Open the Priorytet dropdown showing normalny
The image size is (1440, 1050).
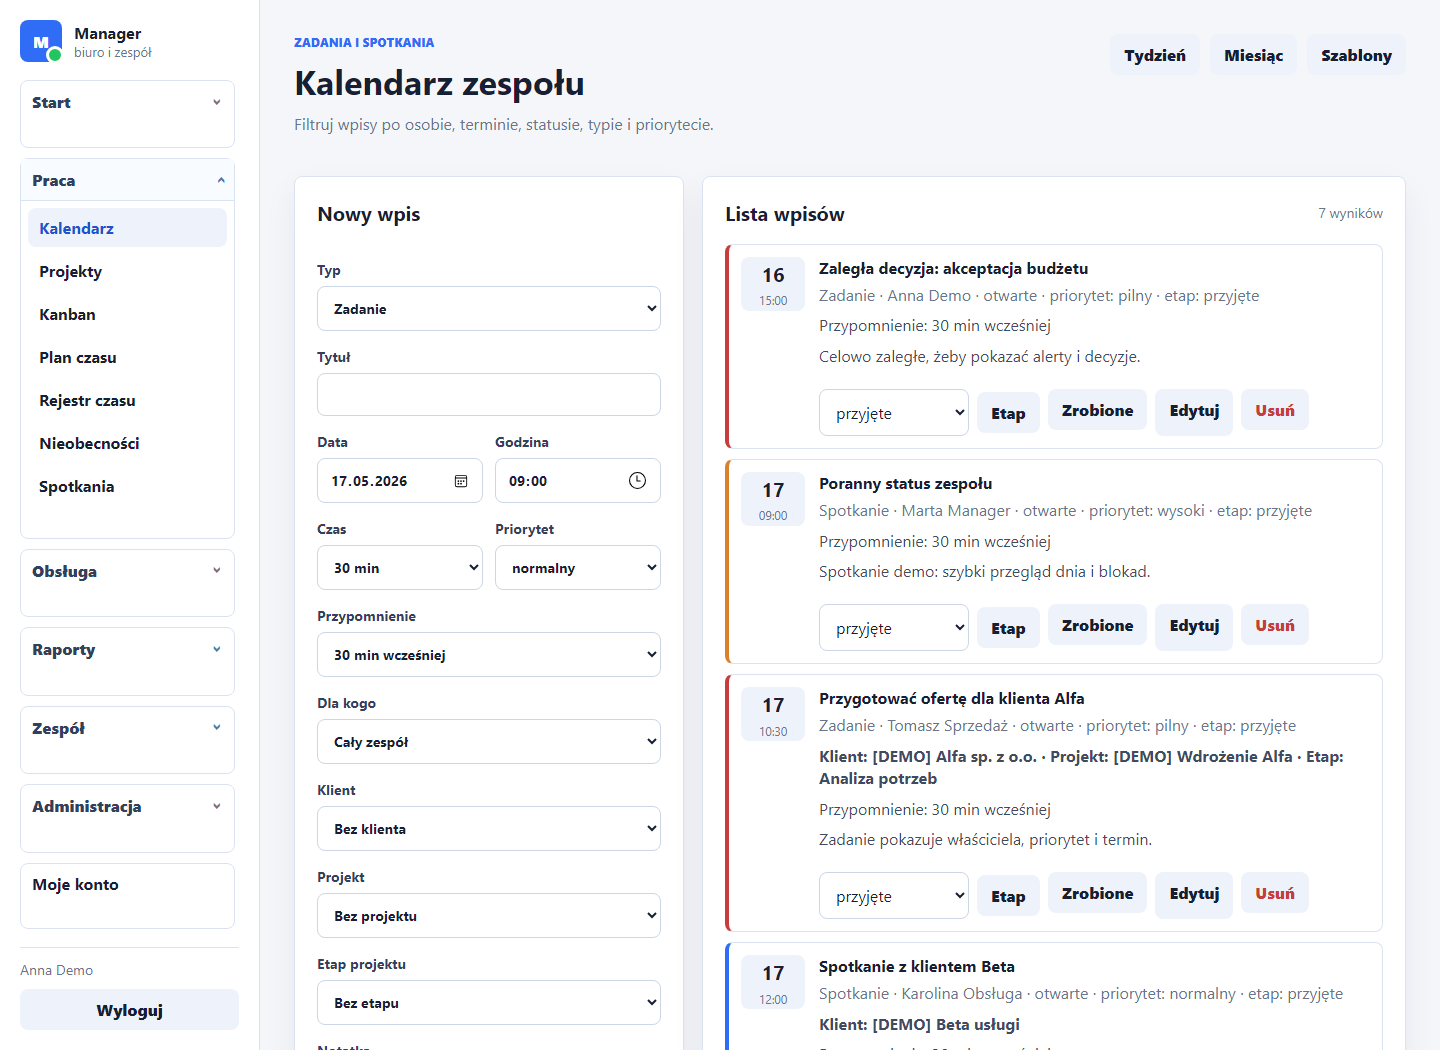pos(578,568)
